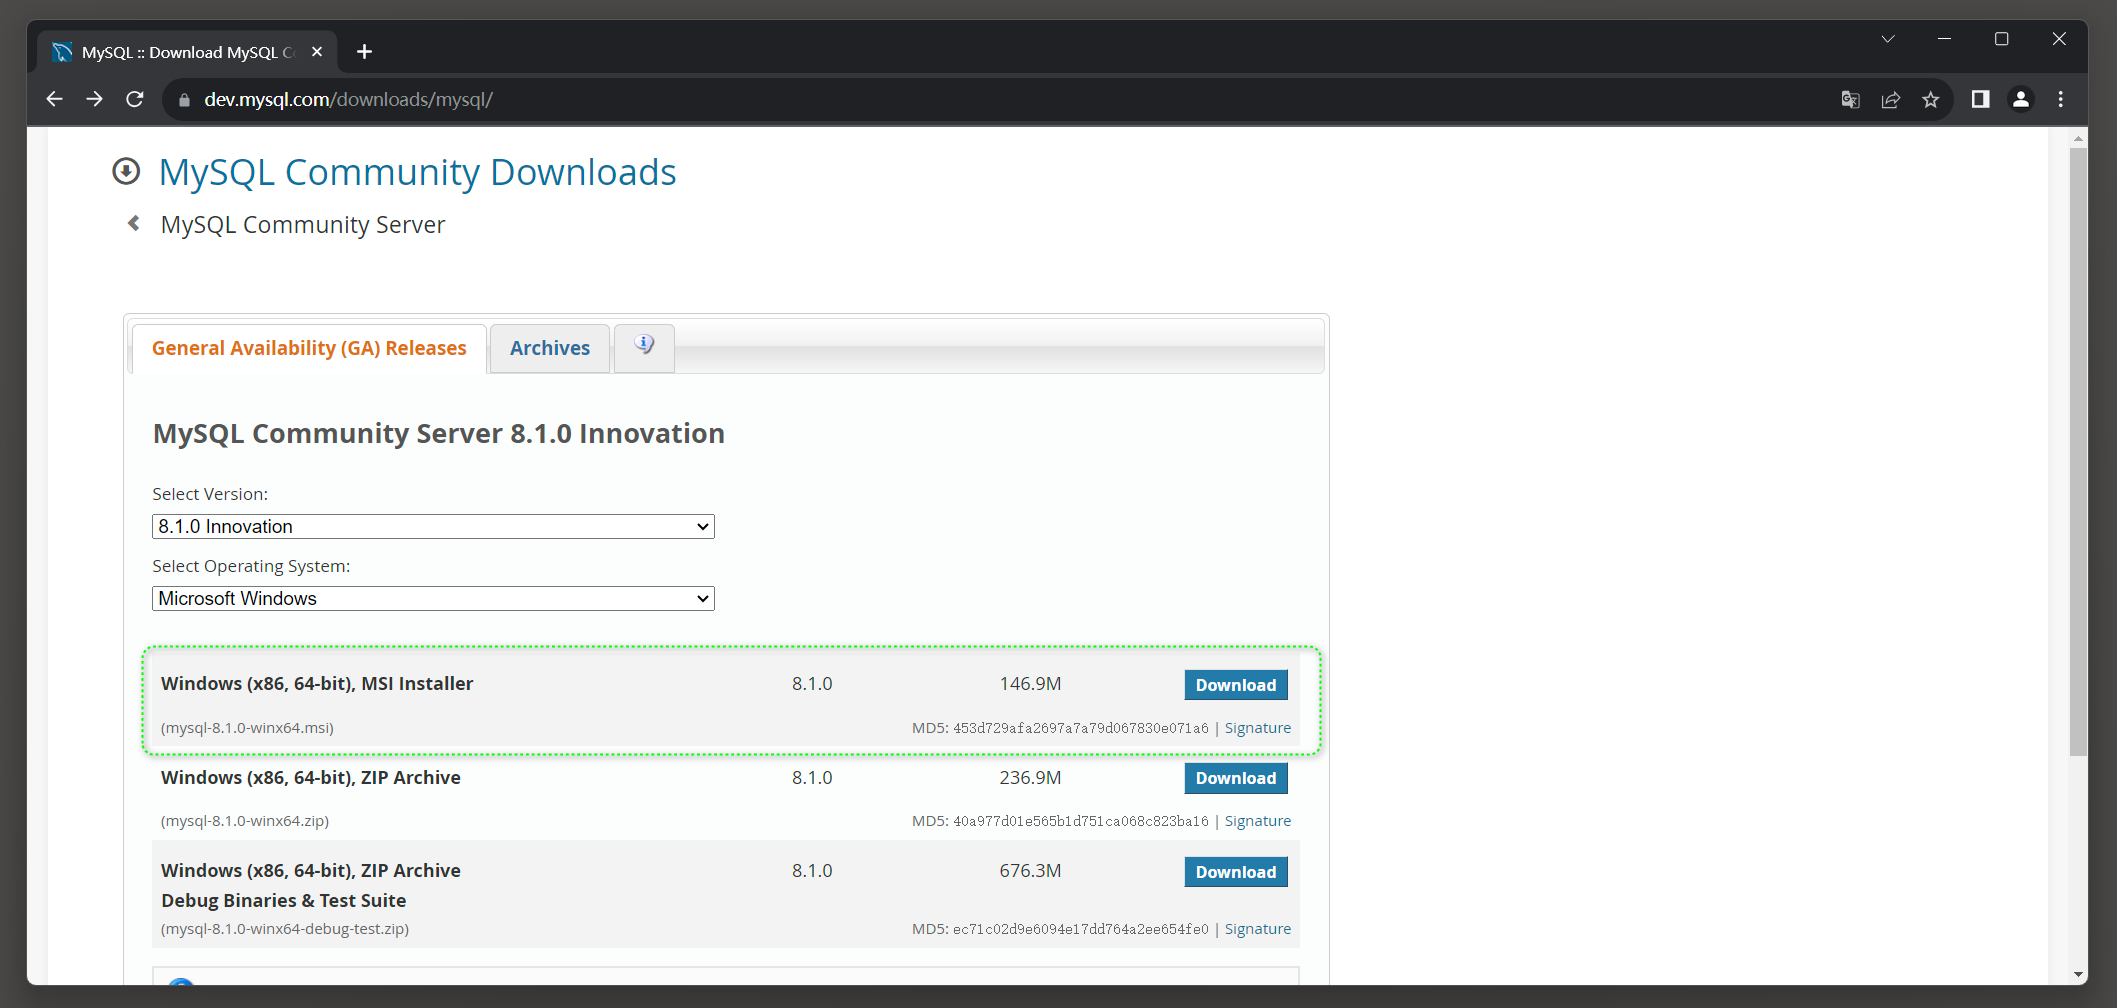Close the MySQL download tab

coord(317,52)
